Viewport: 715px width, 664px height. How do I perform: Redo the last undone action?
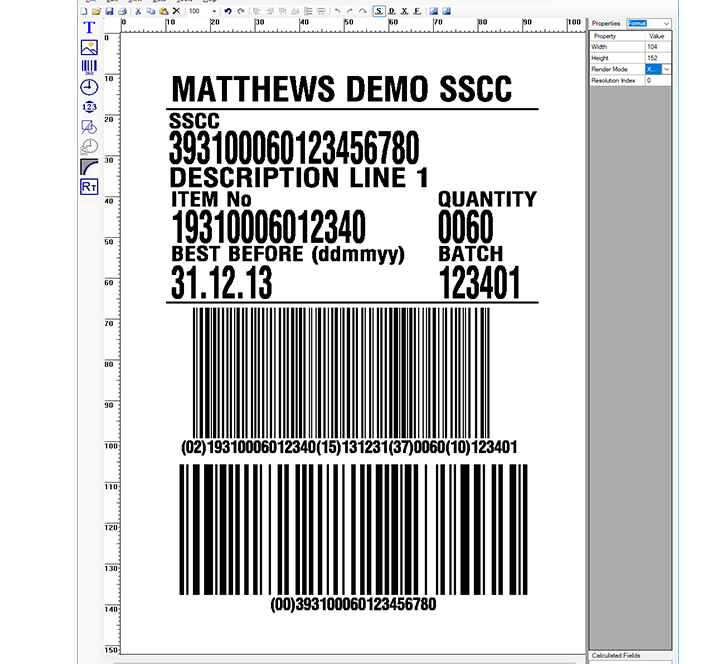coord(241,11)
